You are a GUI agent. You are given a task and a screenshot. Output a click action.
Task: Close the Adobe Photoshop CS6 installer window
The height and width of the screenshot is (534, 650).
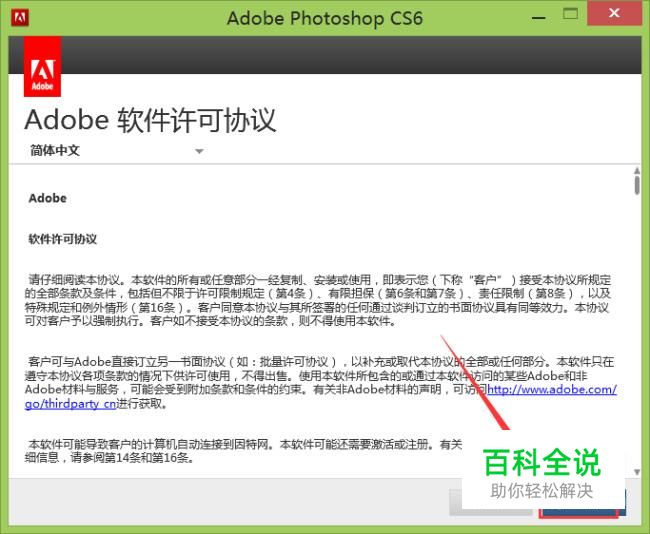click(614, 13)
